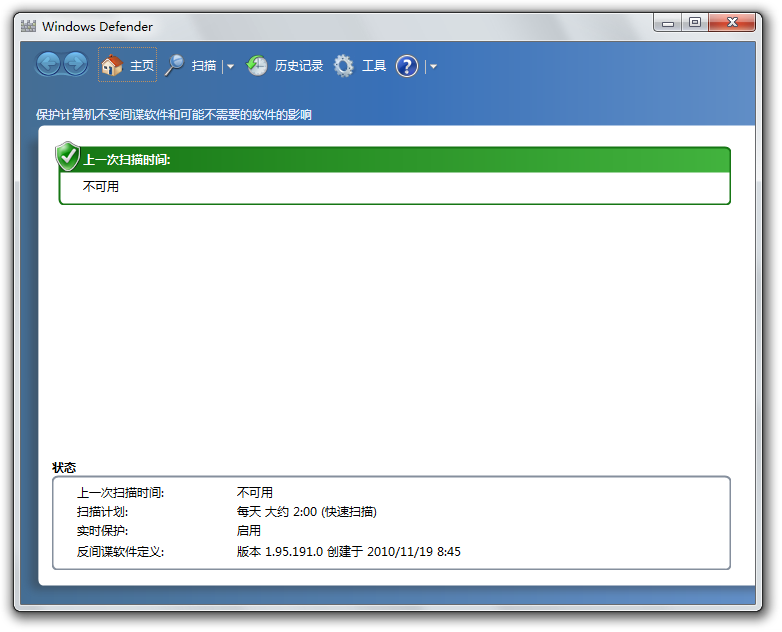The height and width of the screenshot is (632, 782).
Task: Click the Forward navigation arrow
Action: pyautogui.click(x=75, y=64)
